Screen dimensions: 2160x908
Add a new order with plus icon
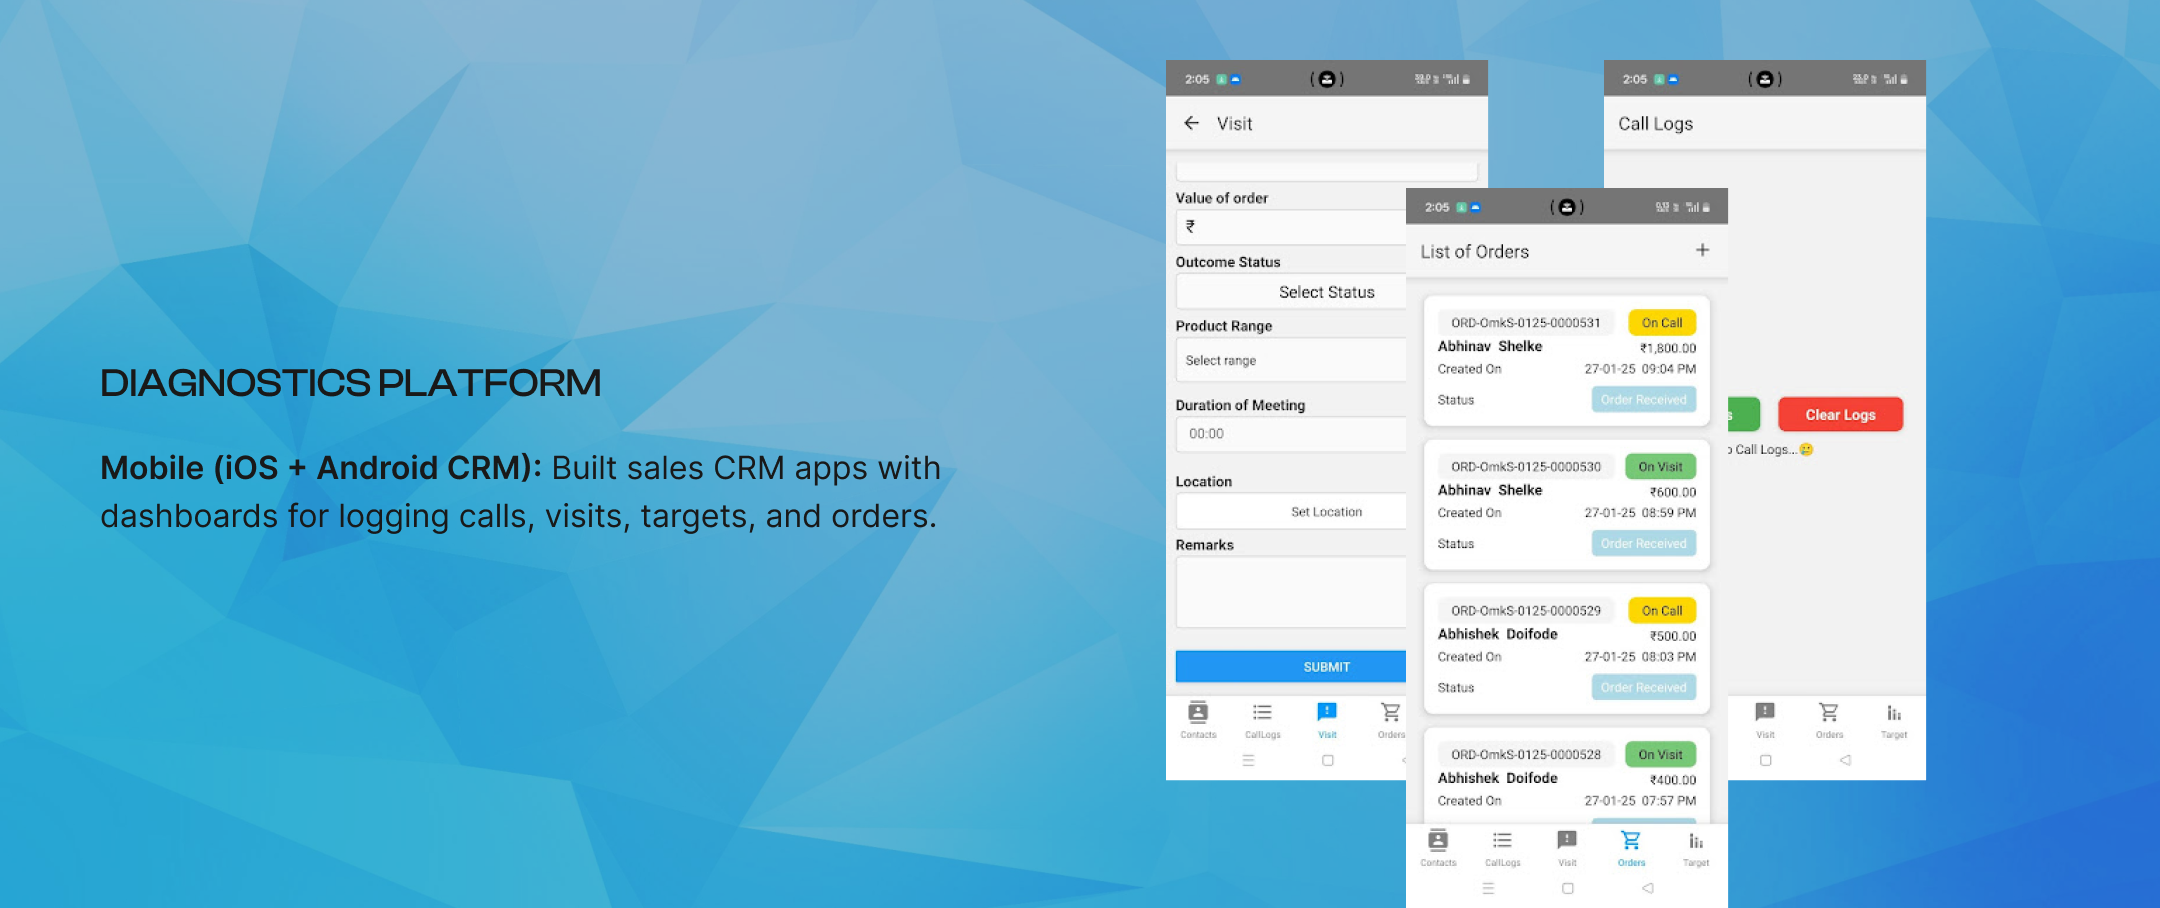click(x=1702, y=250)
